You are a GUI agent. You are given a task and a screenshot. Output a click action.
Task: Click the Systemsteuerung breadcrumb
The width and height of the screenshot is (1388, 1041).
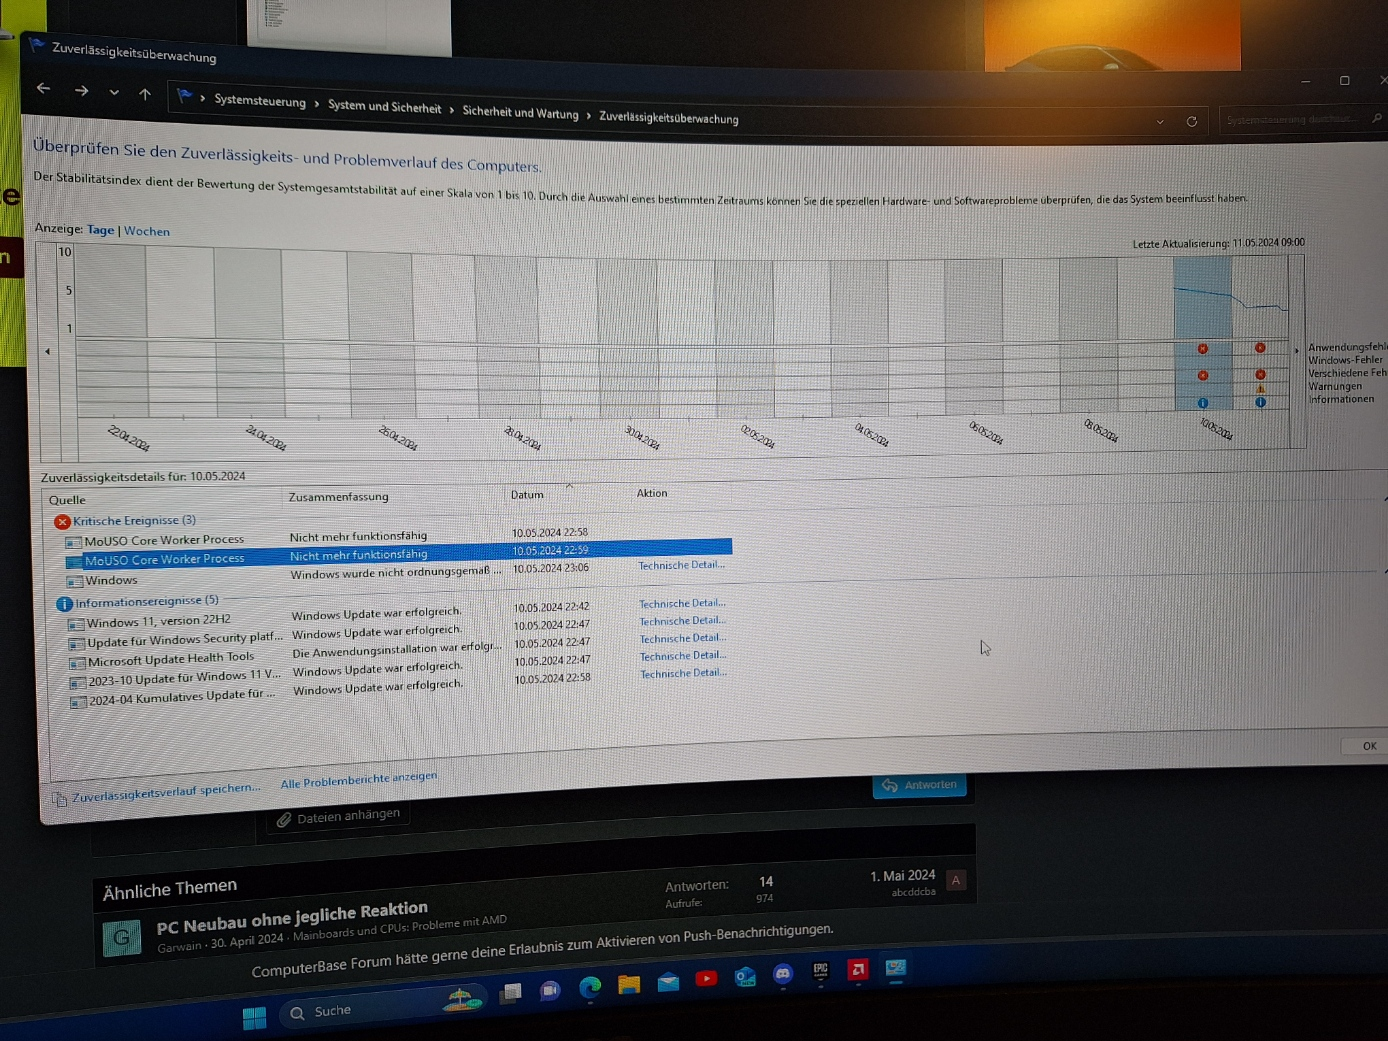click(x=260, y=100)
